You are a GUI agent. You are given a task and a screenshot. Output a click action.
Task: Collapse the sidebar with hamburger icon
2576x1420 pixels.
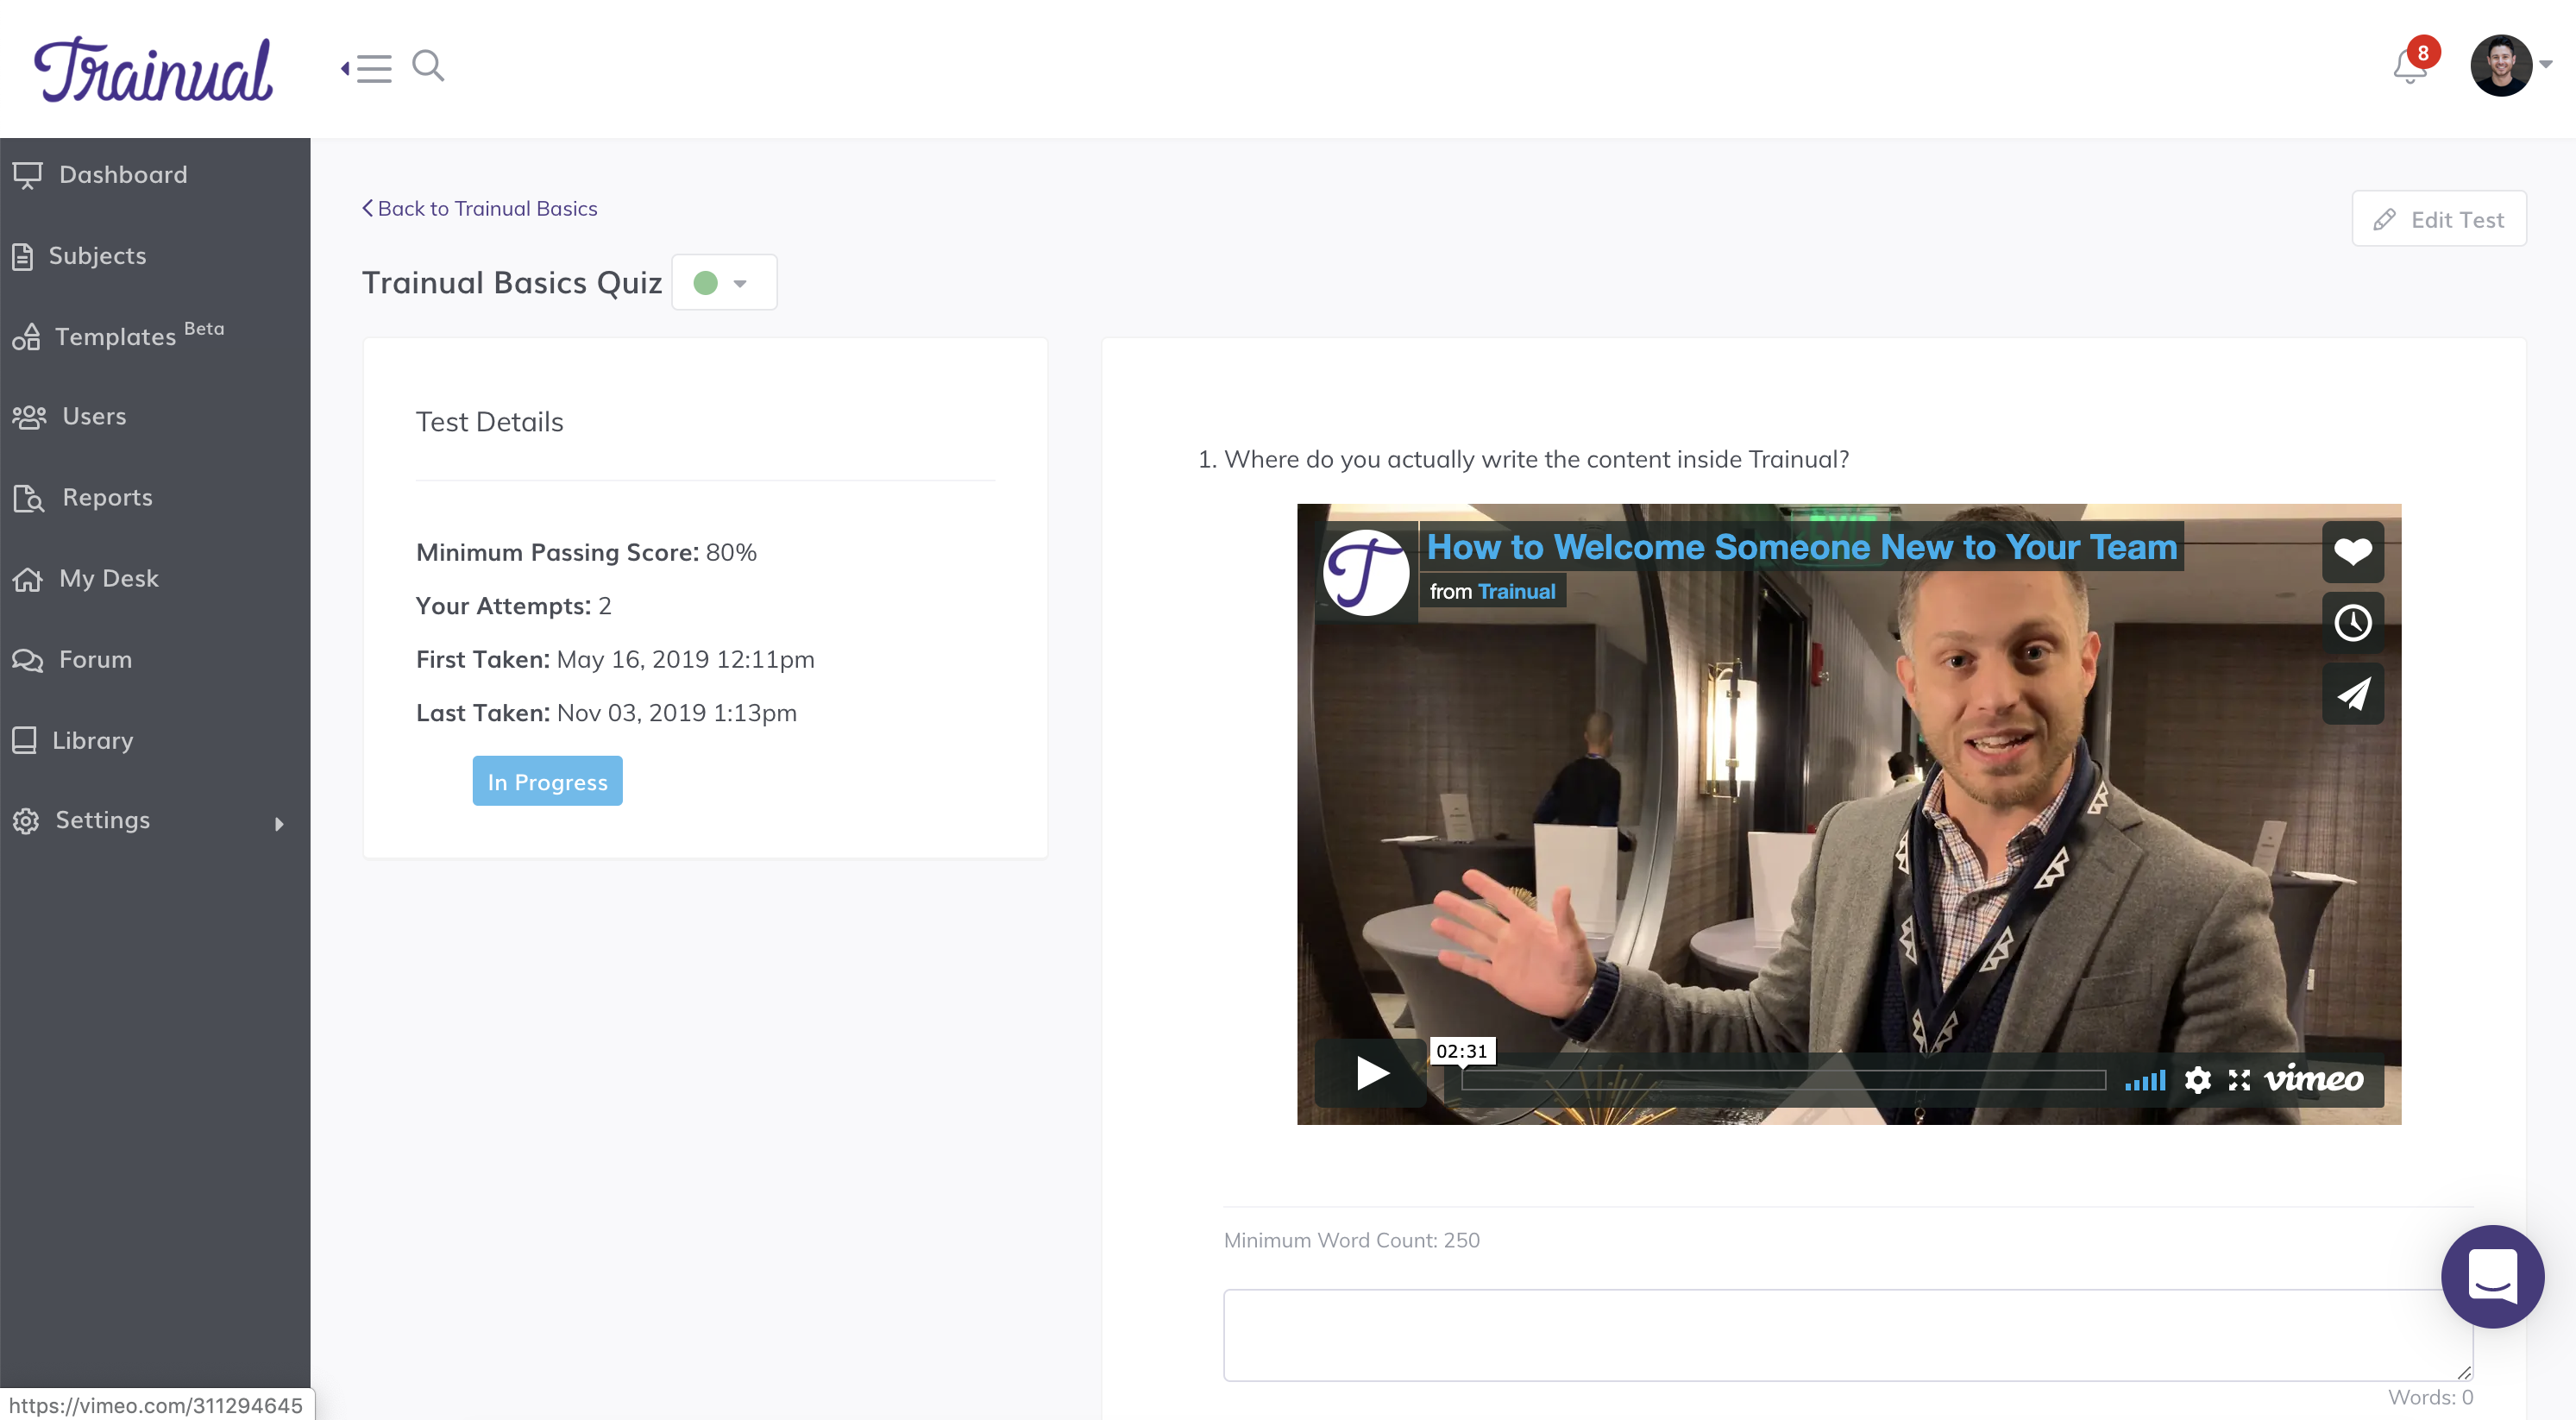[x=367, y=68]
